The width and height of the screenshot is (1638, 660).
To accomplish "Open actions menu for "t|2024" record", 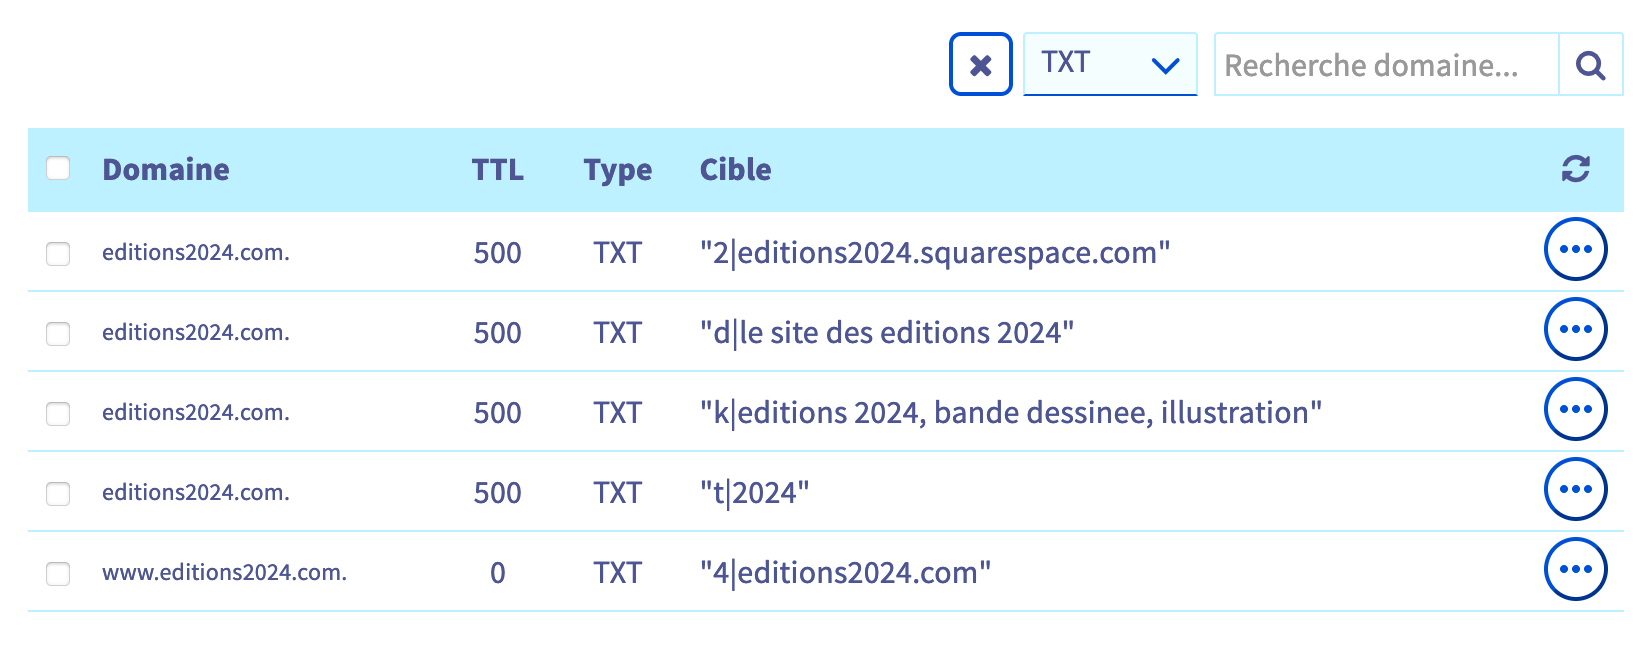I will (x=1575, y=489).
